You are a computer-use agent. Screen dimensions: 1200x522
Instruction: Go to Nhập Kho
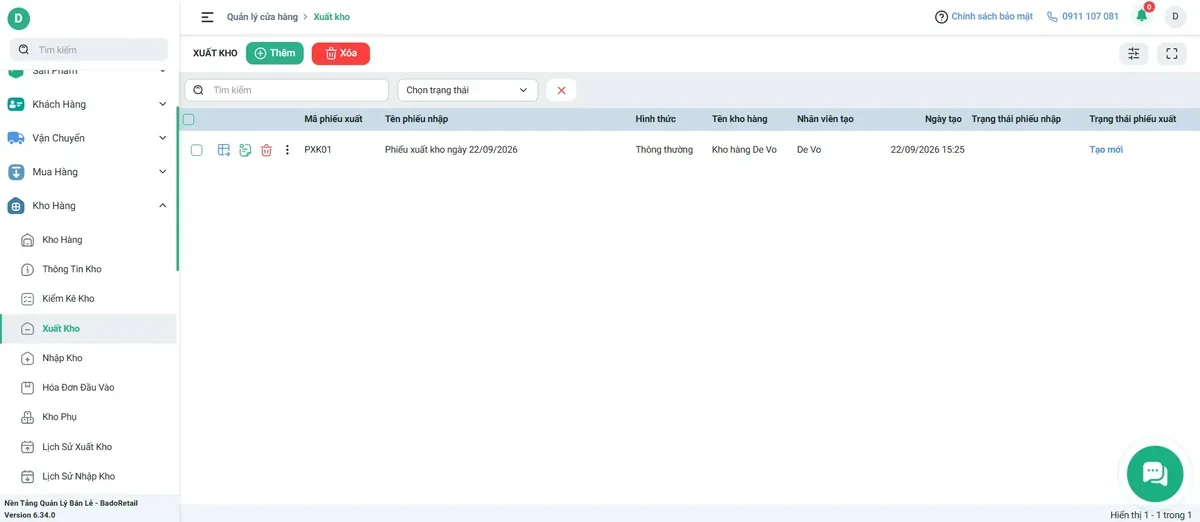88,358
